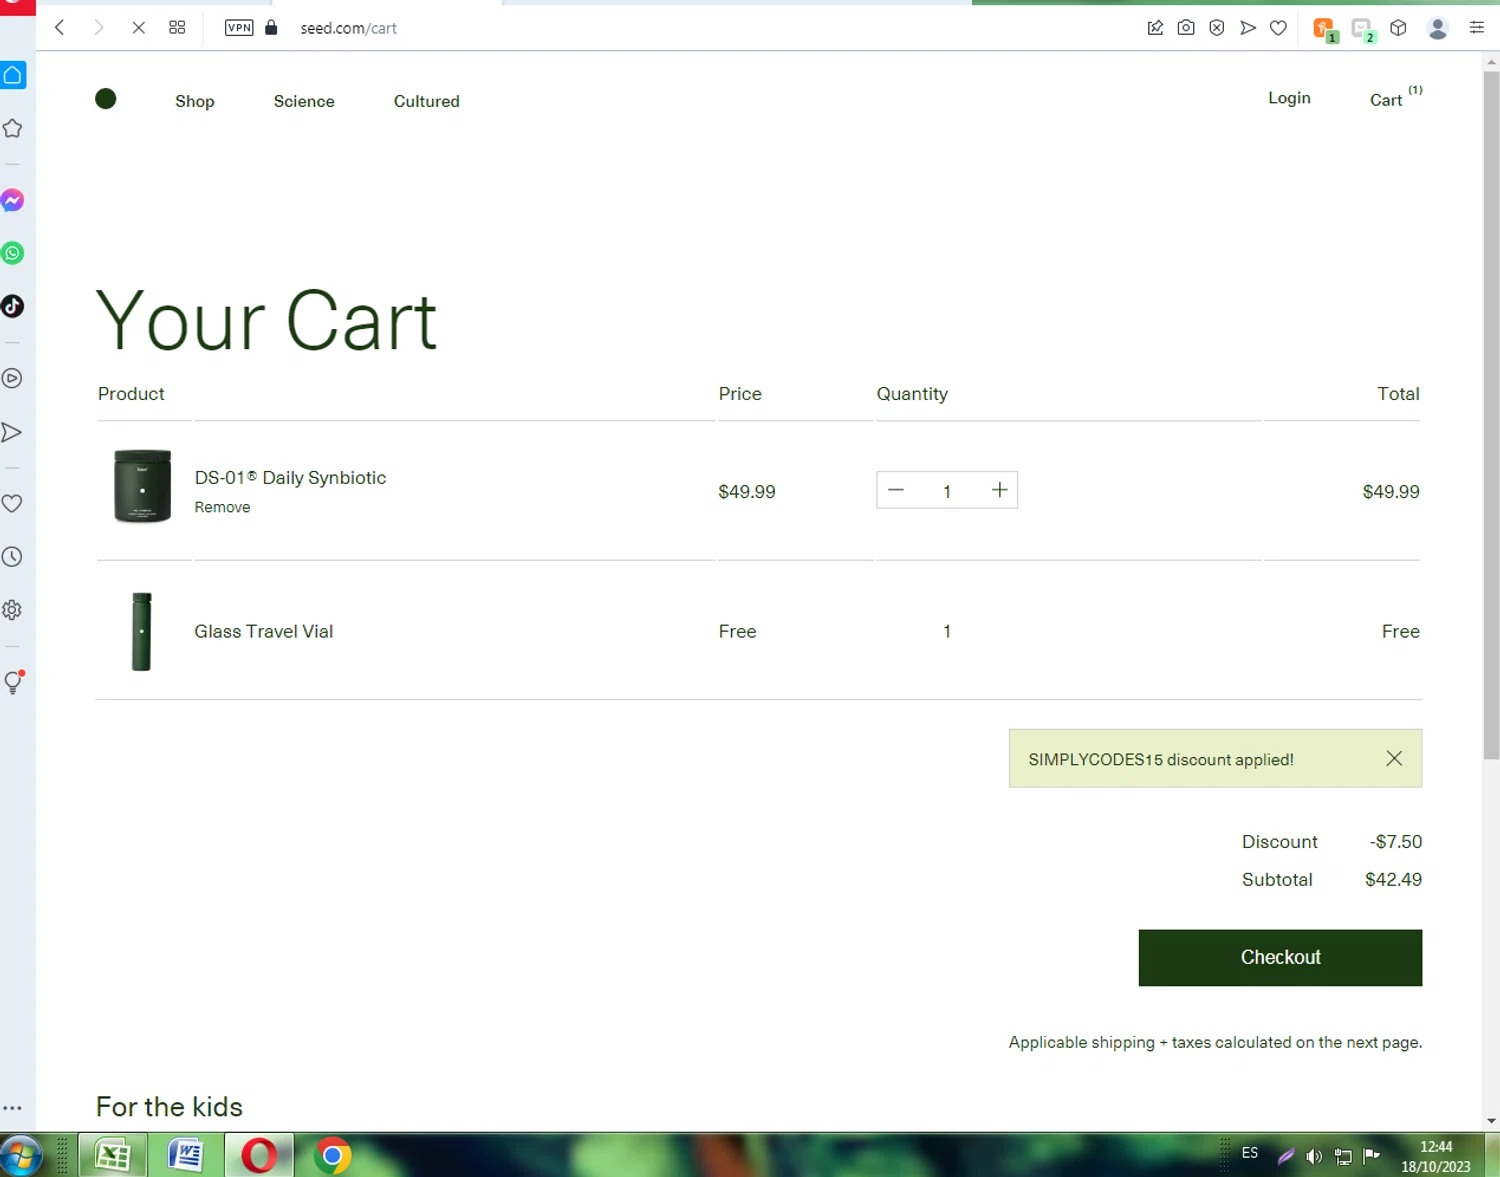
Task: Open the Cultured menu
Action: pyautogui.click(x=427, y=101)
